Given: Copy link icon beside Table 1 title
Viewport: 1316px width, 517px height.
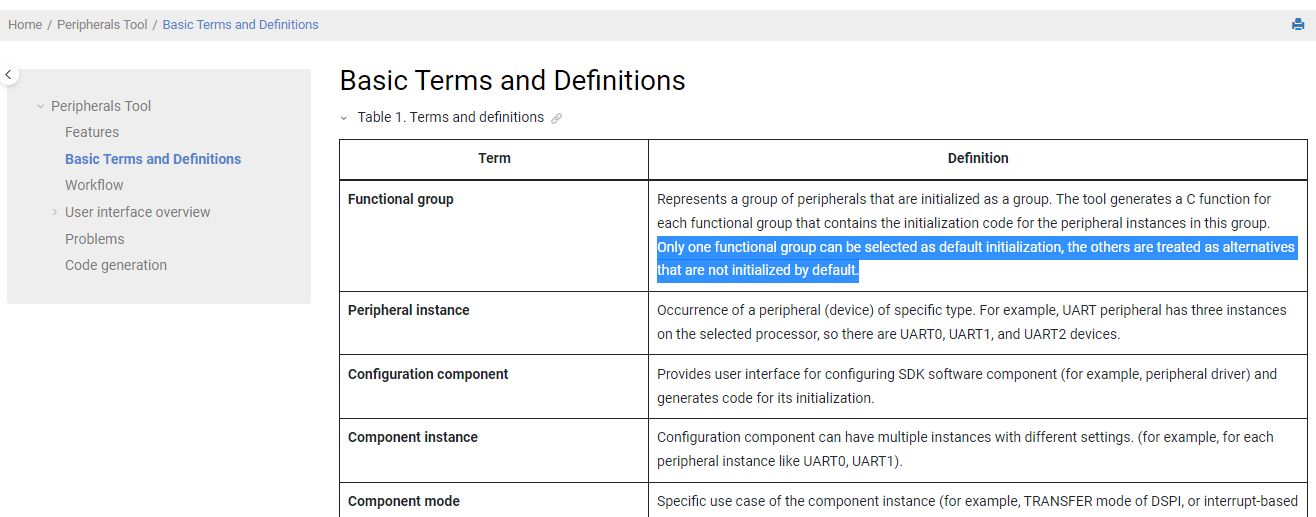Looking at the screenshot, I should [557, 118].
